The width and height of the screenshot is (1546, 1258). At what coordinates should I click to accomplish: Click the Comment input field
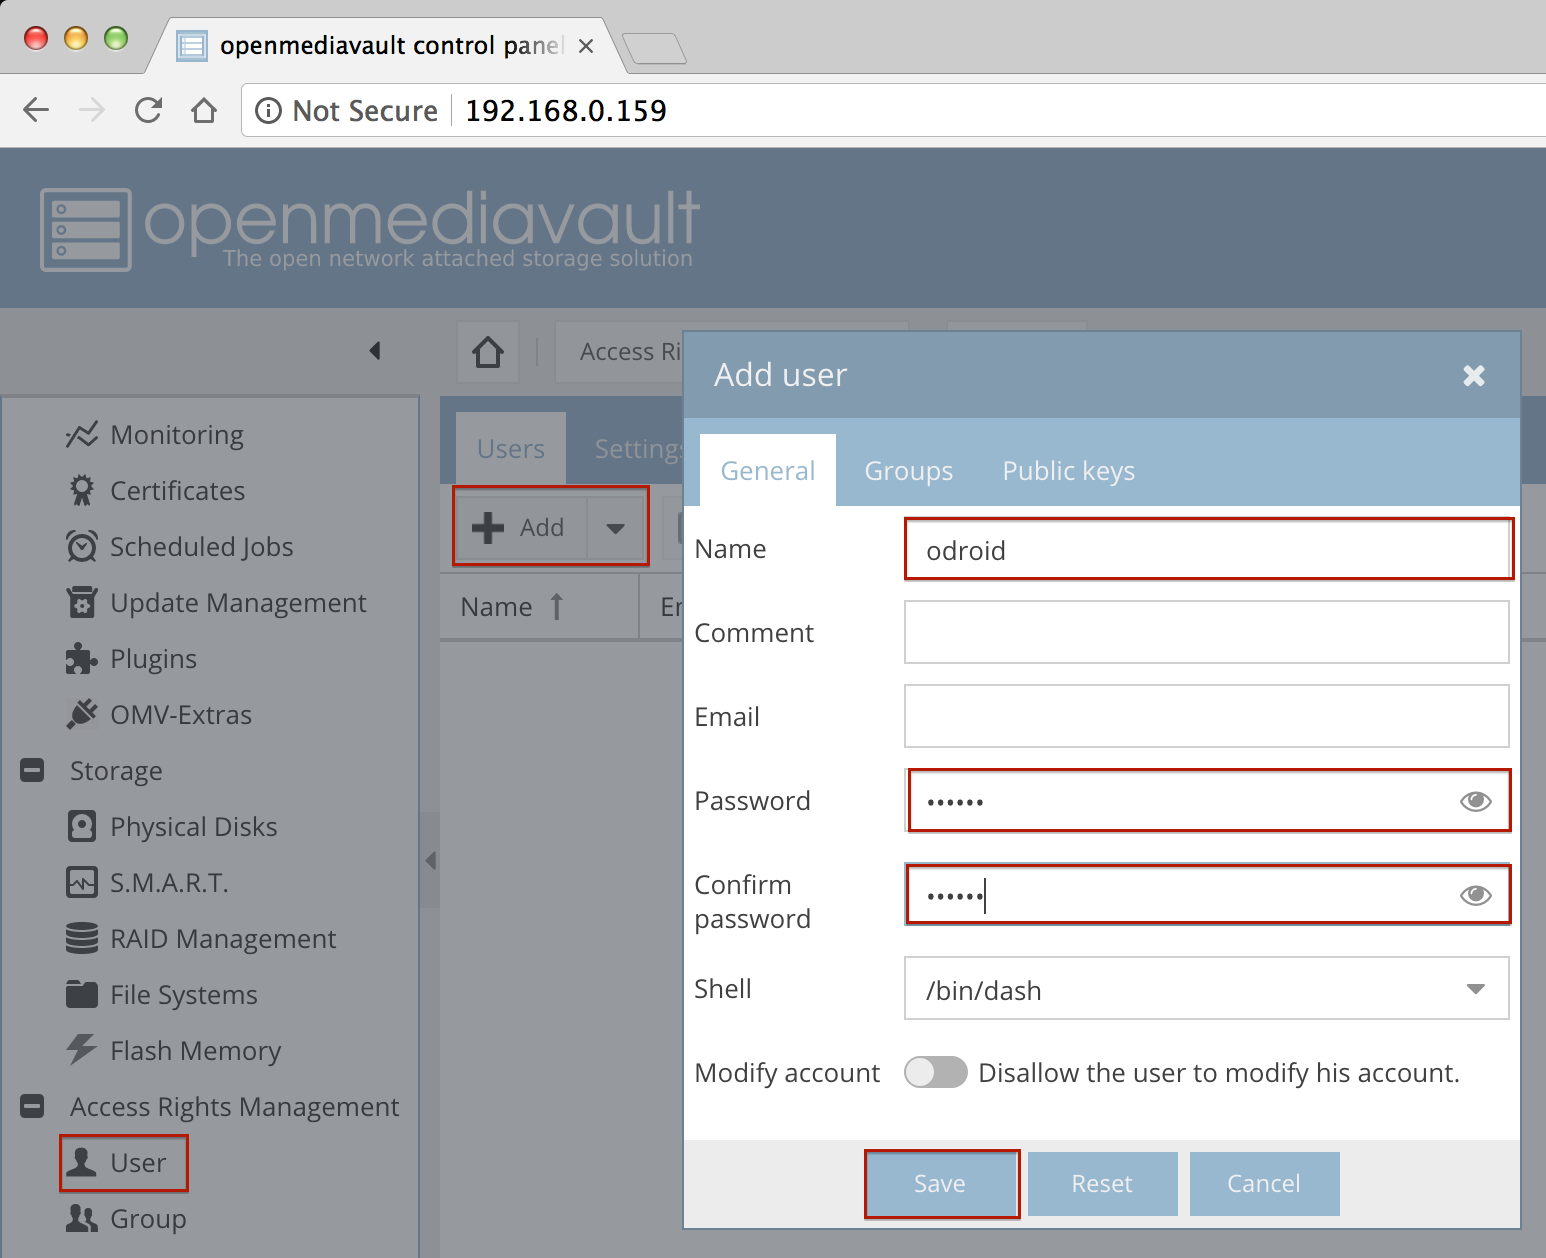pyautogui.click(x=1207, y=632)
